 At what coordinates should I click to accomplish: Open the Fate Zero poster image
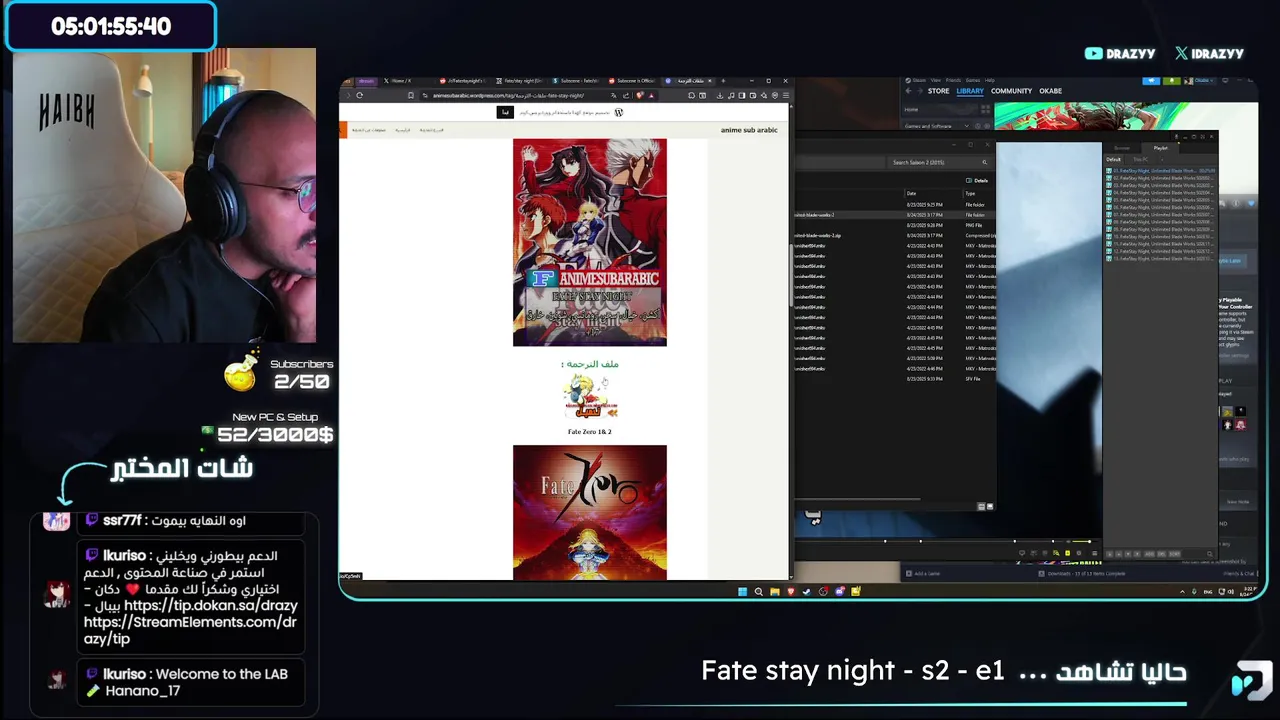[590, 512]
